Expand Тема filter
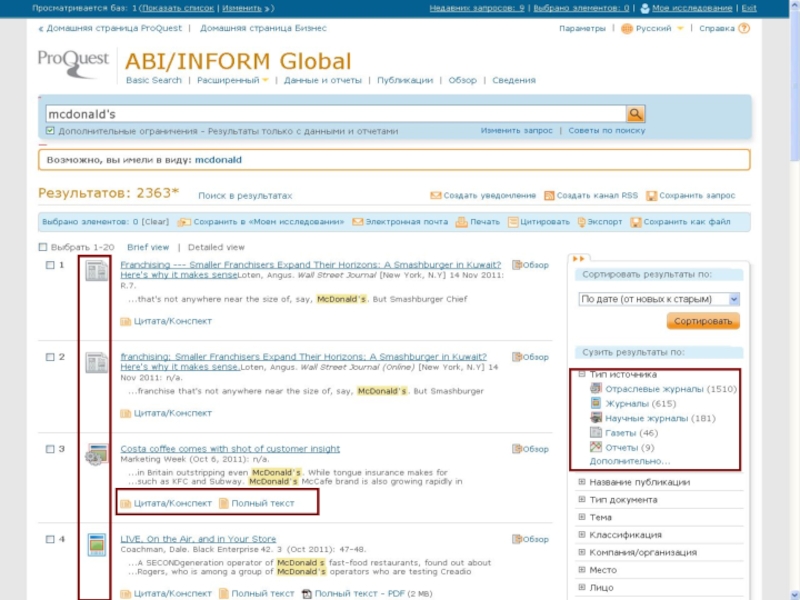 (x=582, y=517)
